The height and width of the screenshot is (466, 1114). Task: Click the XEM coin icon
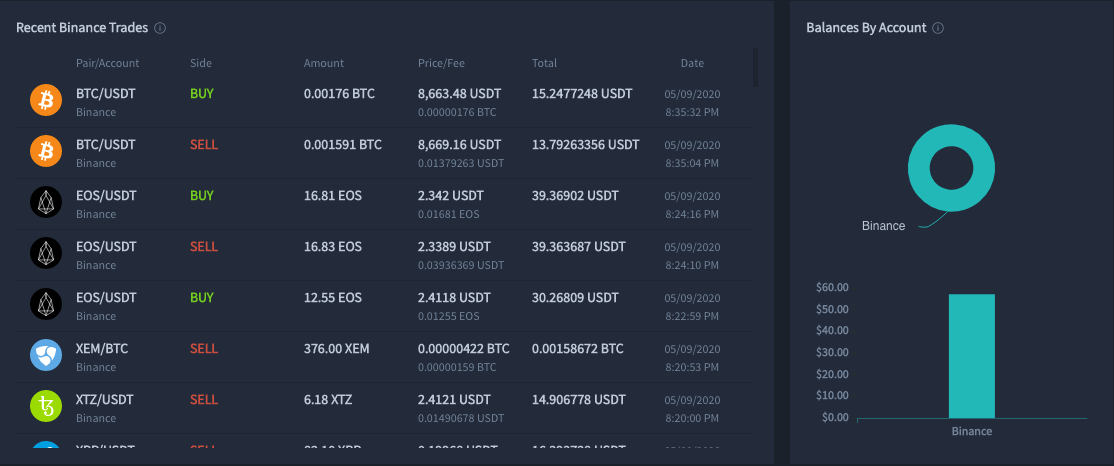click(46, 357)
